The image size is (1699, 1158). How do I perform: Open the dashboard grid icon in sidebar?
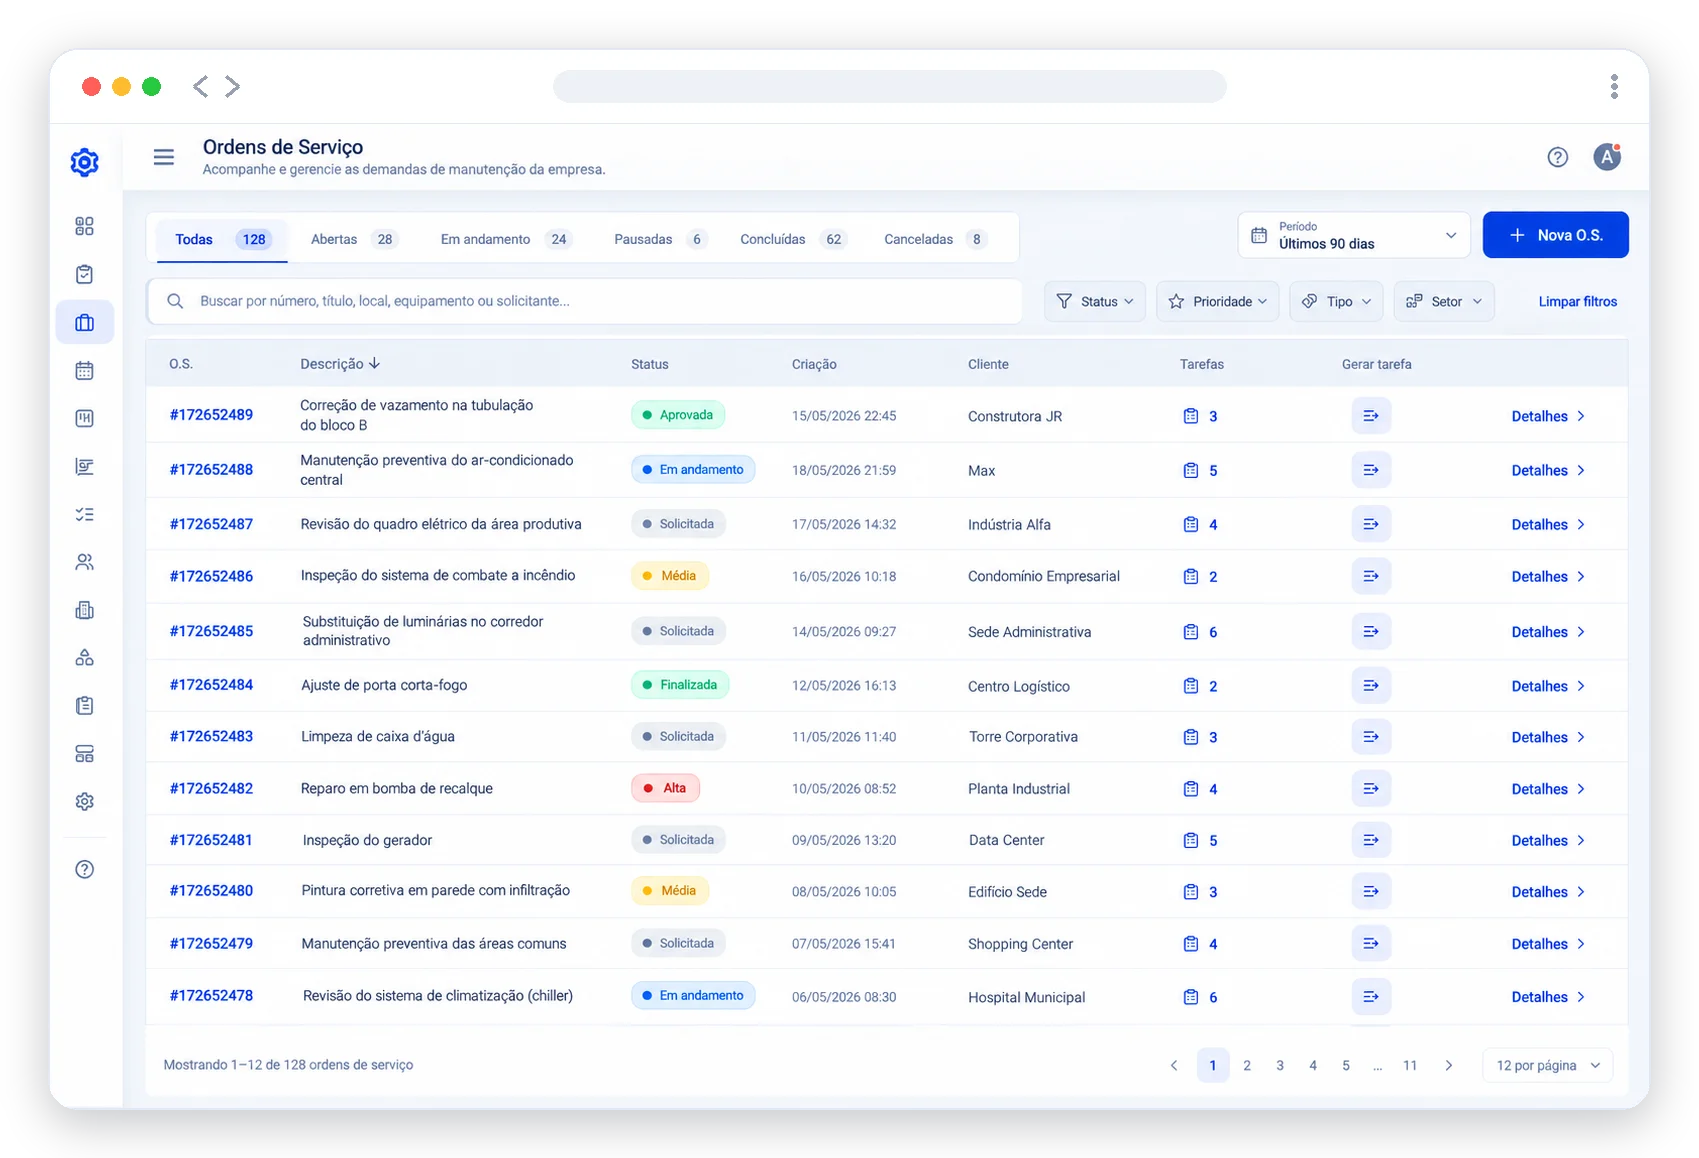pyautogui.click(x=85, y=226)
